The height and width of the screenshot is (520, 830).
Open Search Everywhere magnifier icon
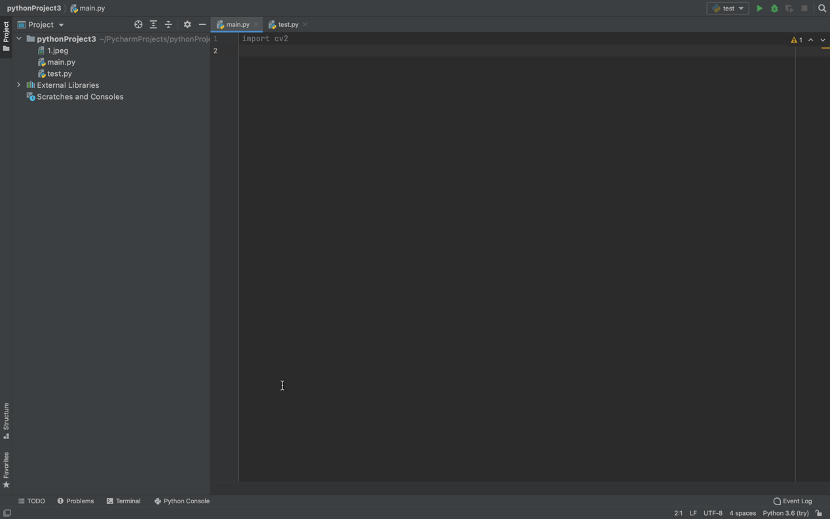tap(822, 8)
